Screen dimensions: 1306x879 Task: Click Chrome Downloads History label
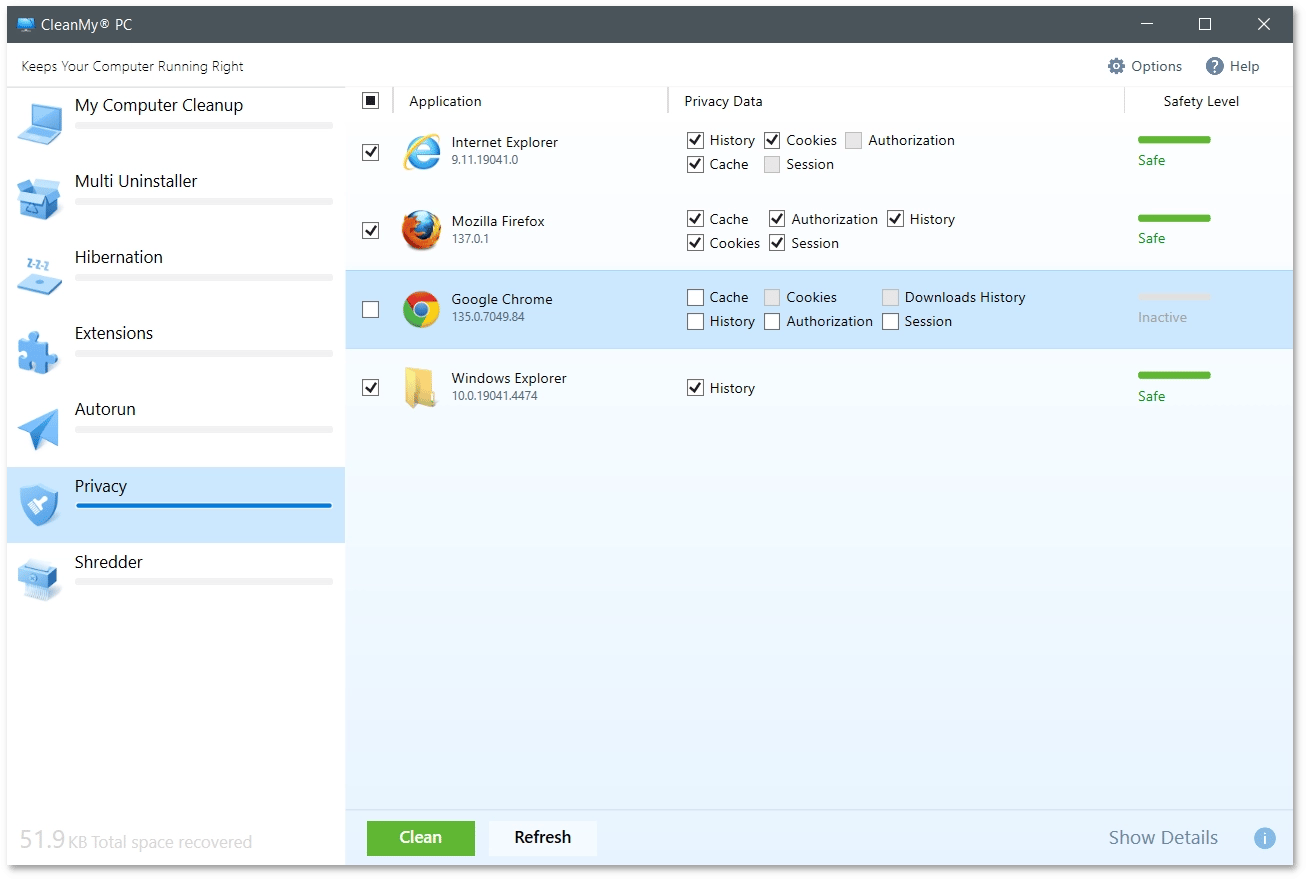point(965,297)
